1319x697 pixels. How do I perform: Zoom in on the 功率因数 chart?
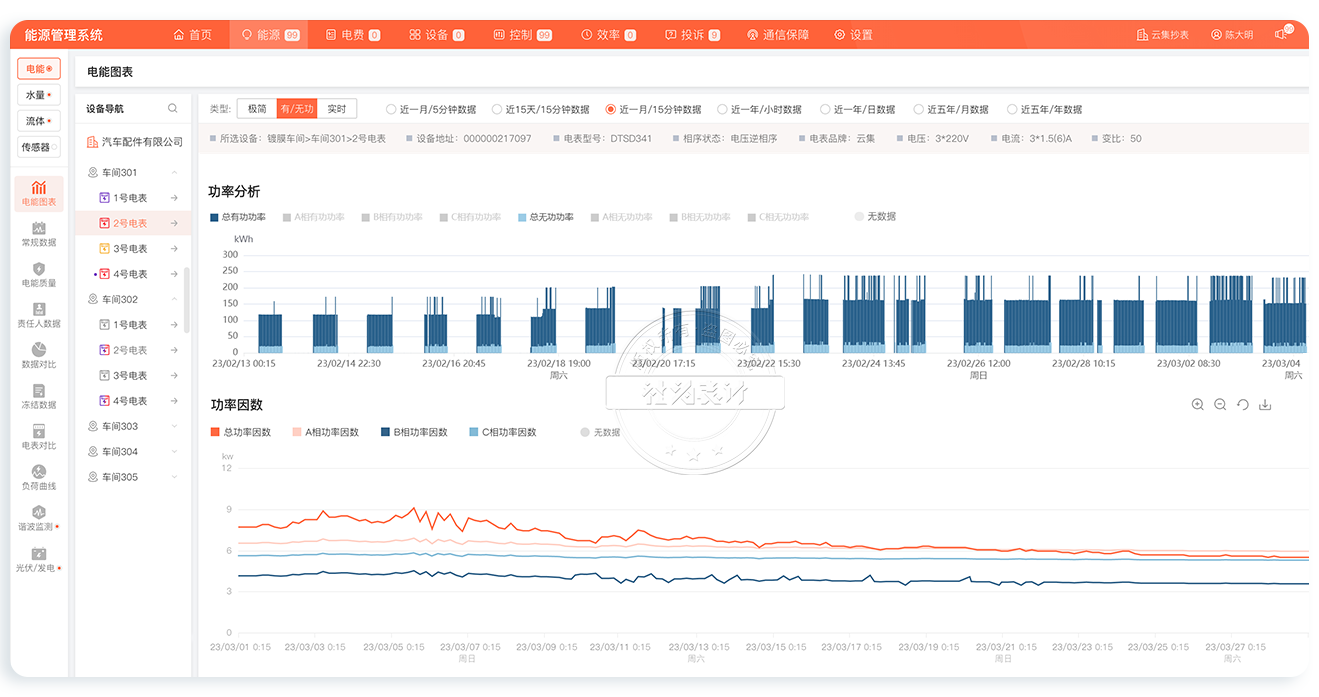pyautogui.click(x=1198, y=405)
